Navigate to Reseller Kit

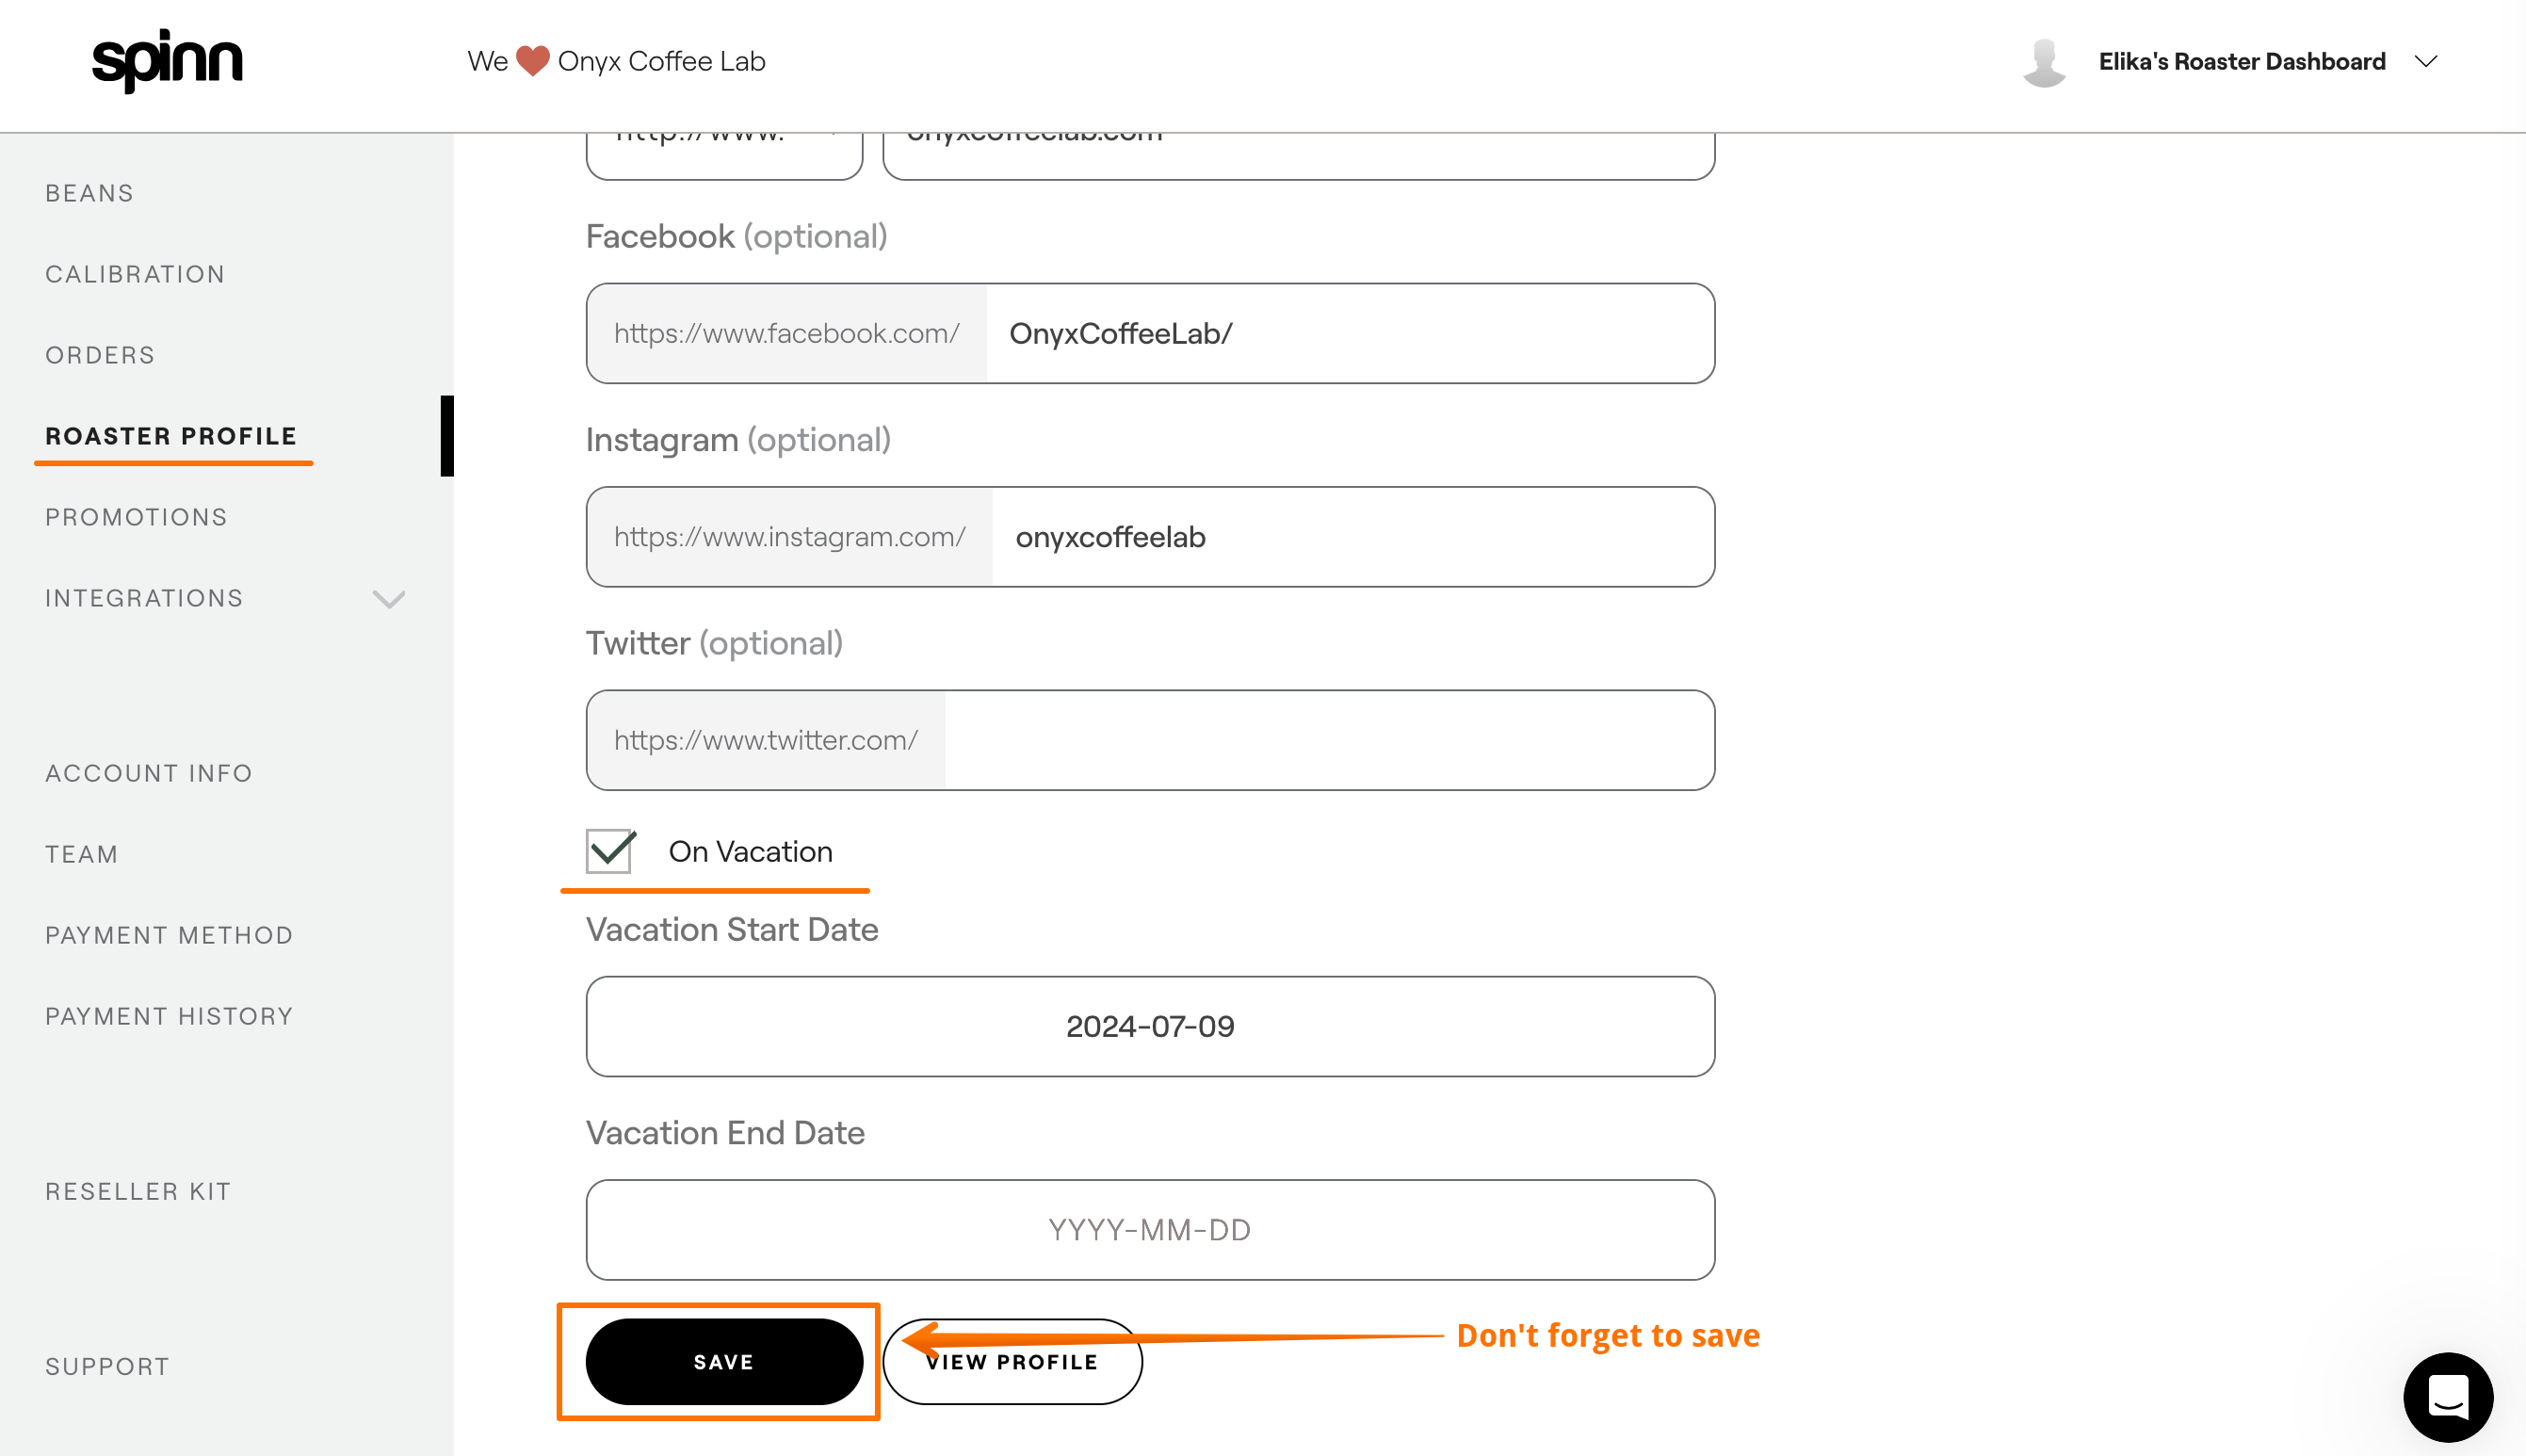(x=137, y=1191)
